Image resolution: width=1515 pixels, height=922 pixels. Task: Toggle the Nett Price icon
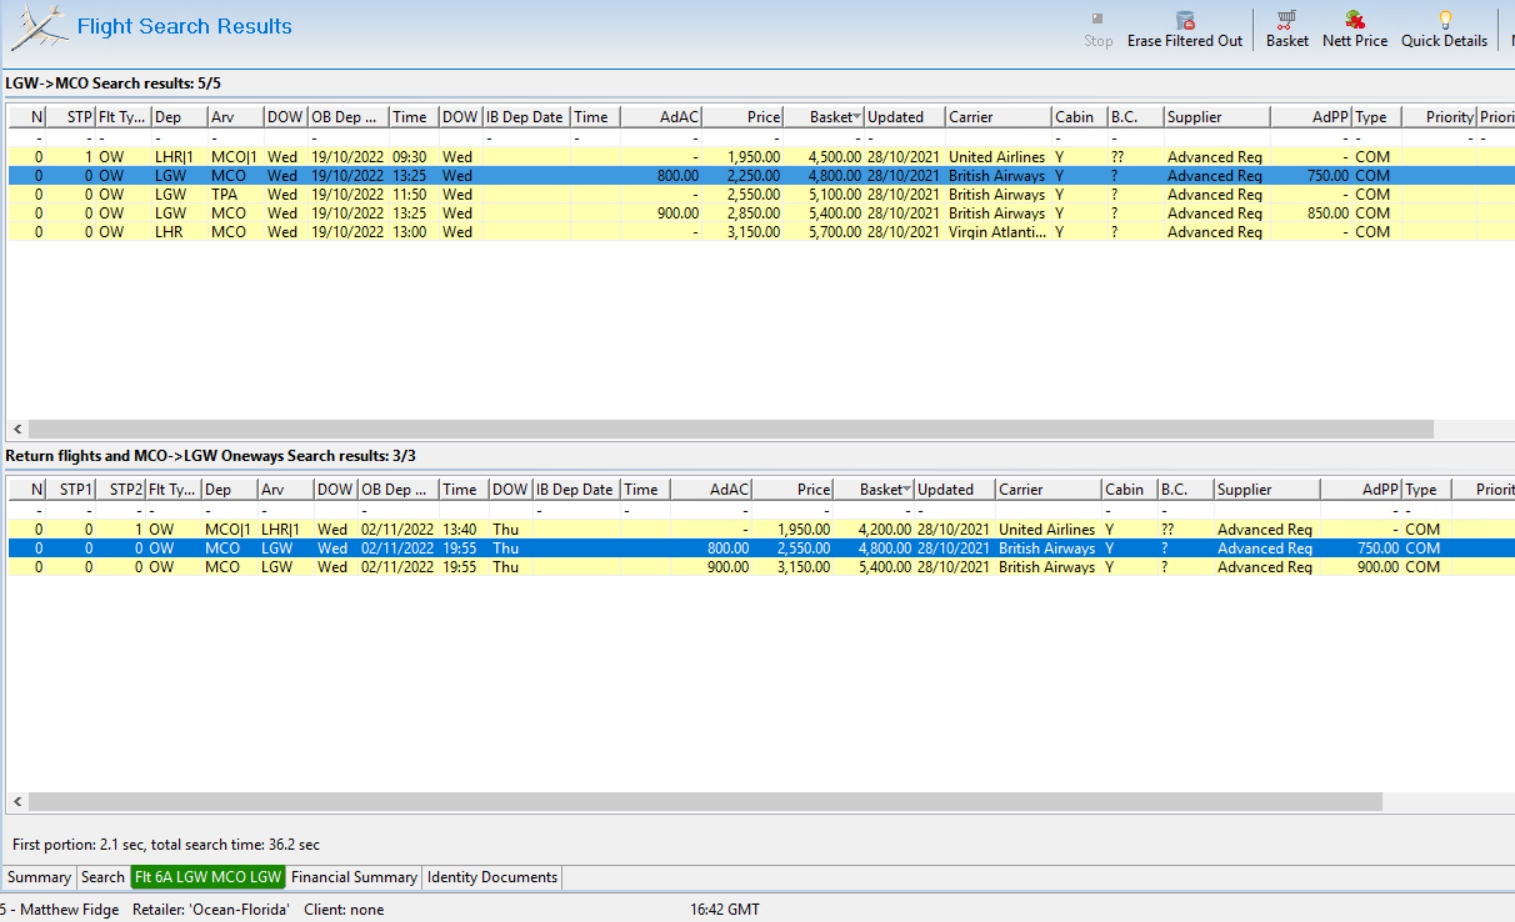click(1354, 20)
